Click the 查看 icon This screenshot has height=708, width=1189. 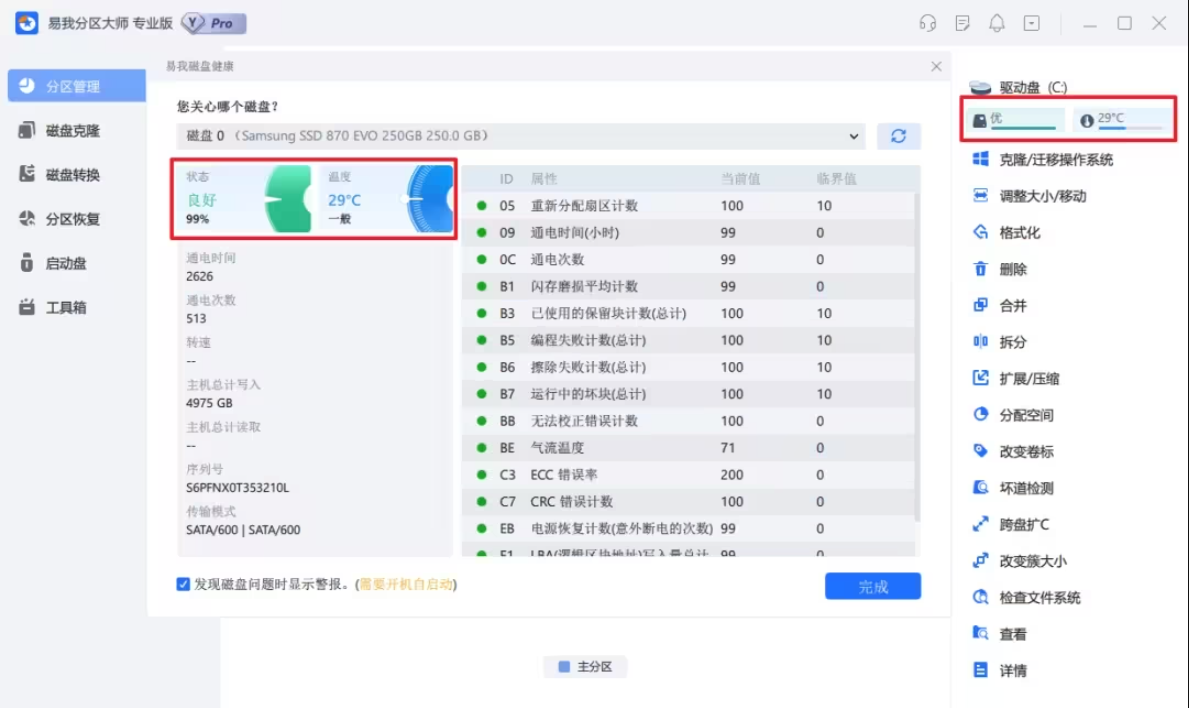980,633
